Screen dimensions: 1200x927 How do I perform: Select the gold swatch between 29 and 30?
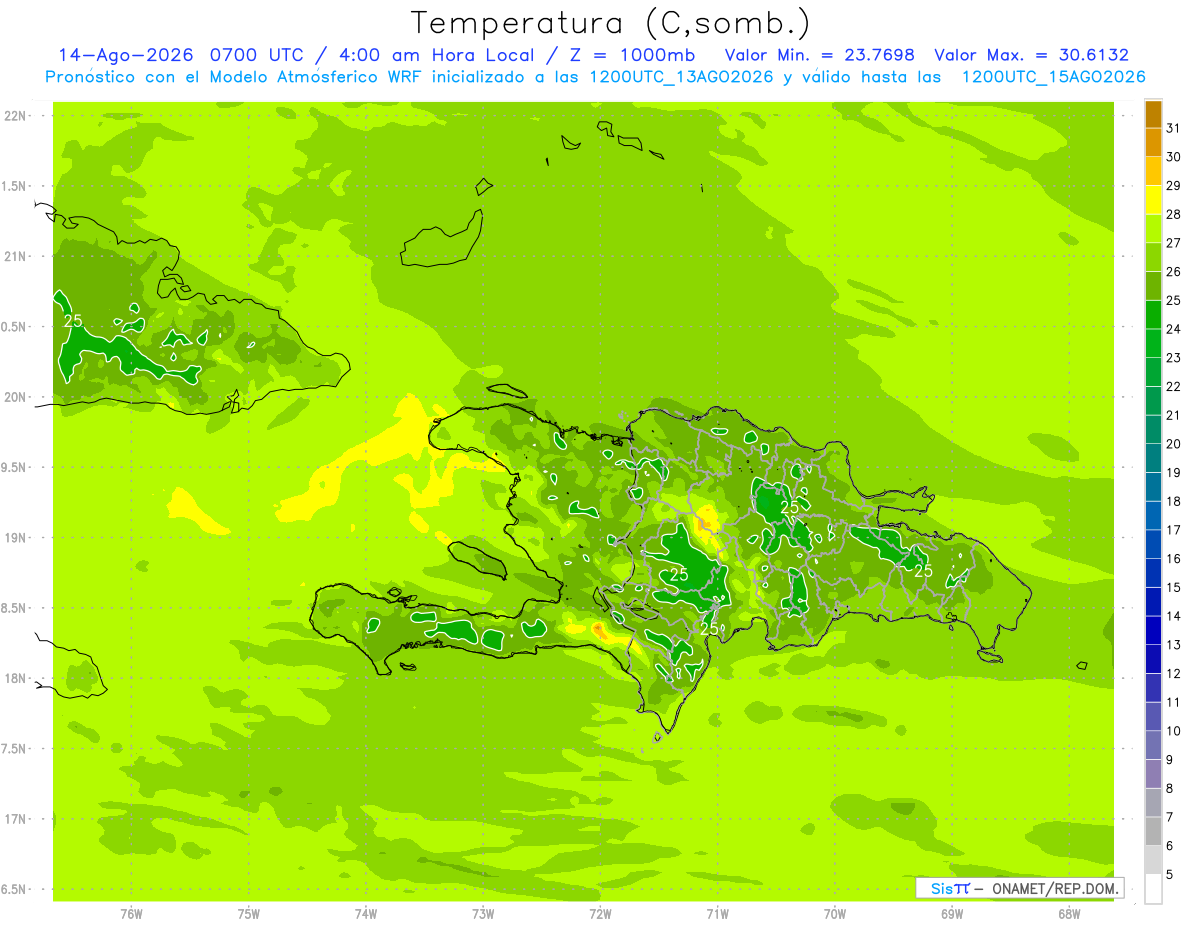(1153, 171)
